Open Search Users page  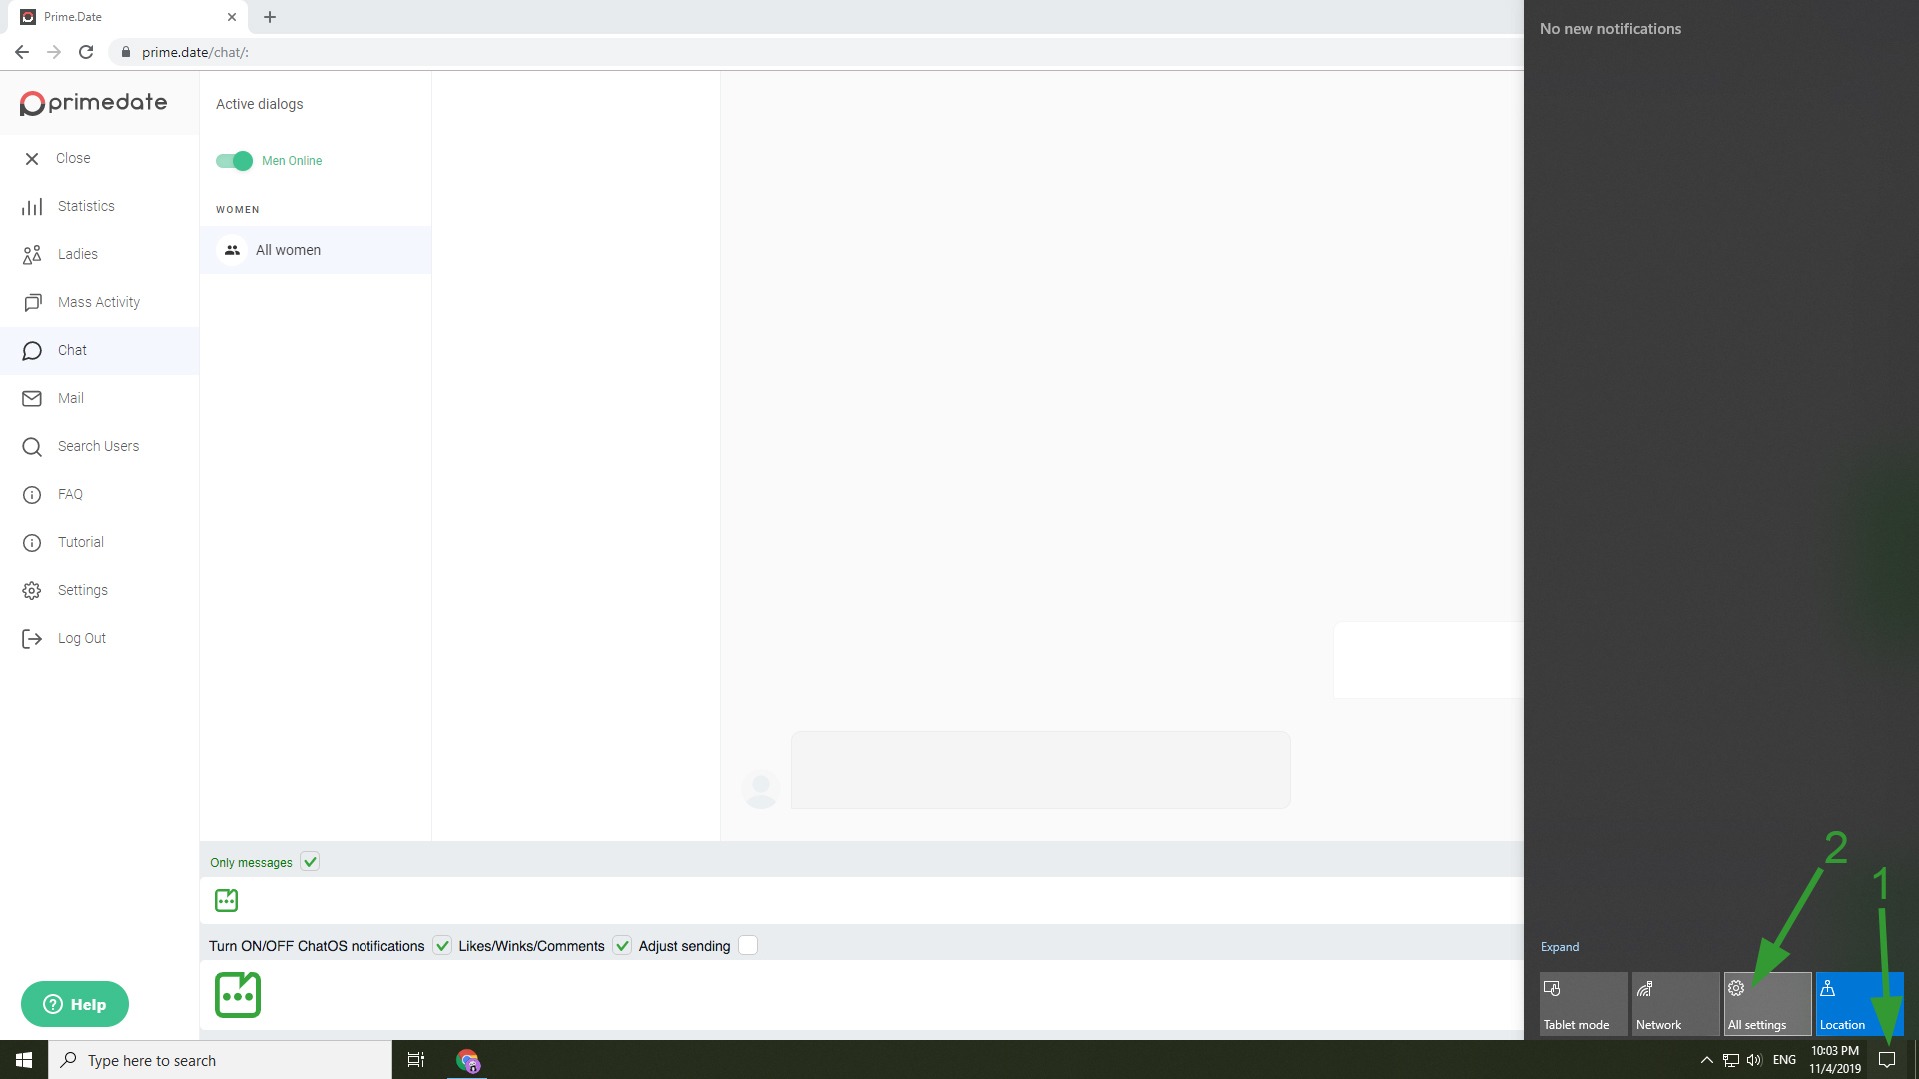tap(99, 447)
